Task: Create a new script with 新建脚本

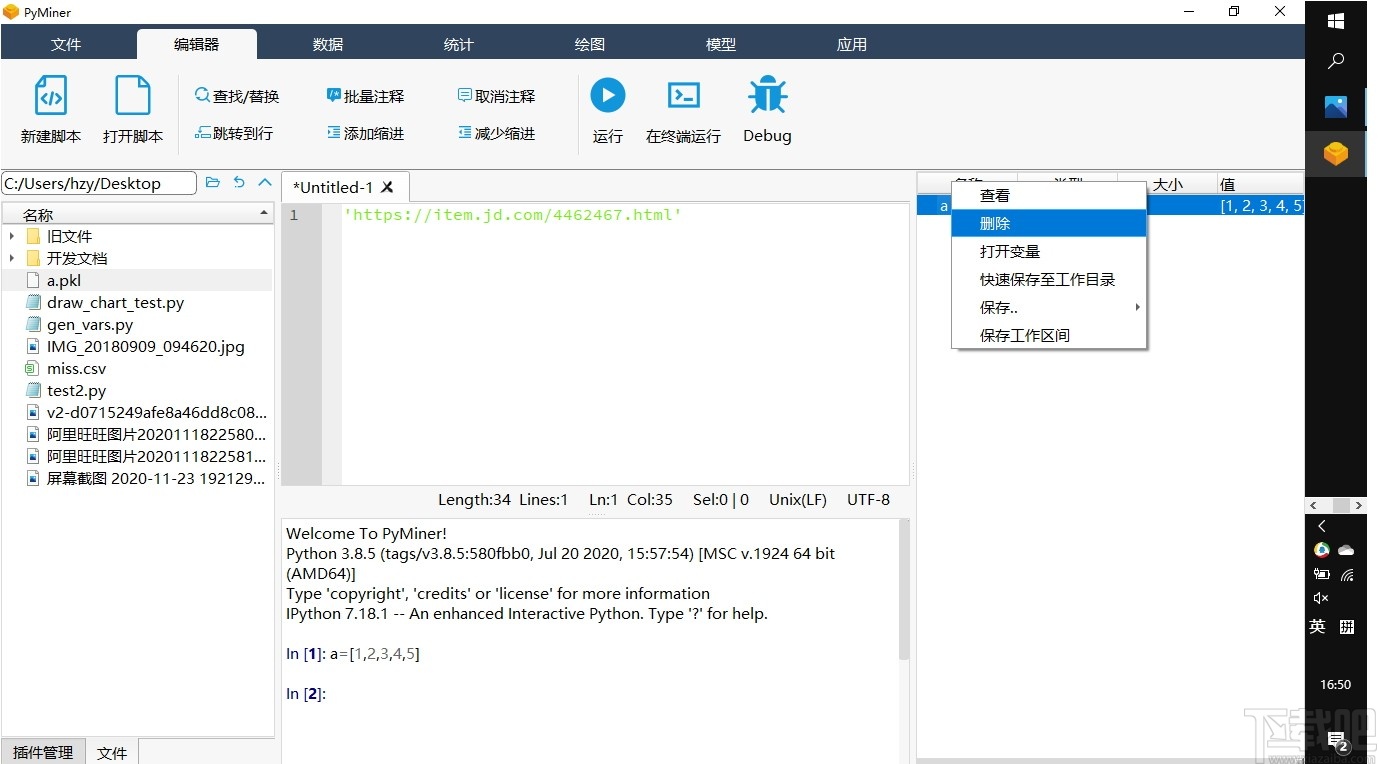Action: (x=50, y=108)
